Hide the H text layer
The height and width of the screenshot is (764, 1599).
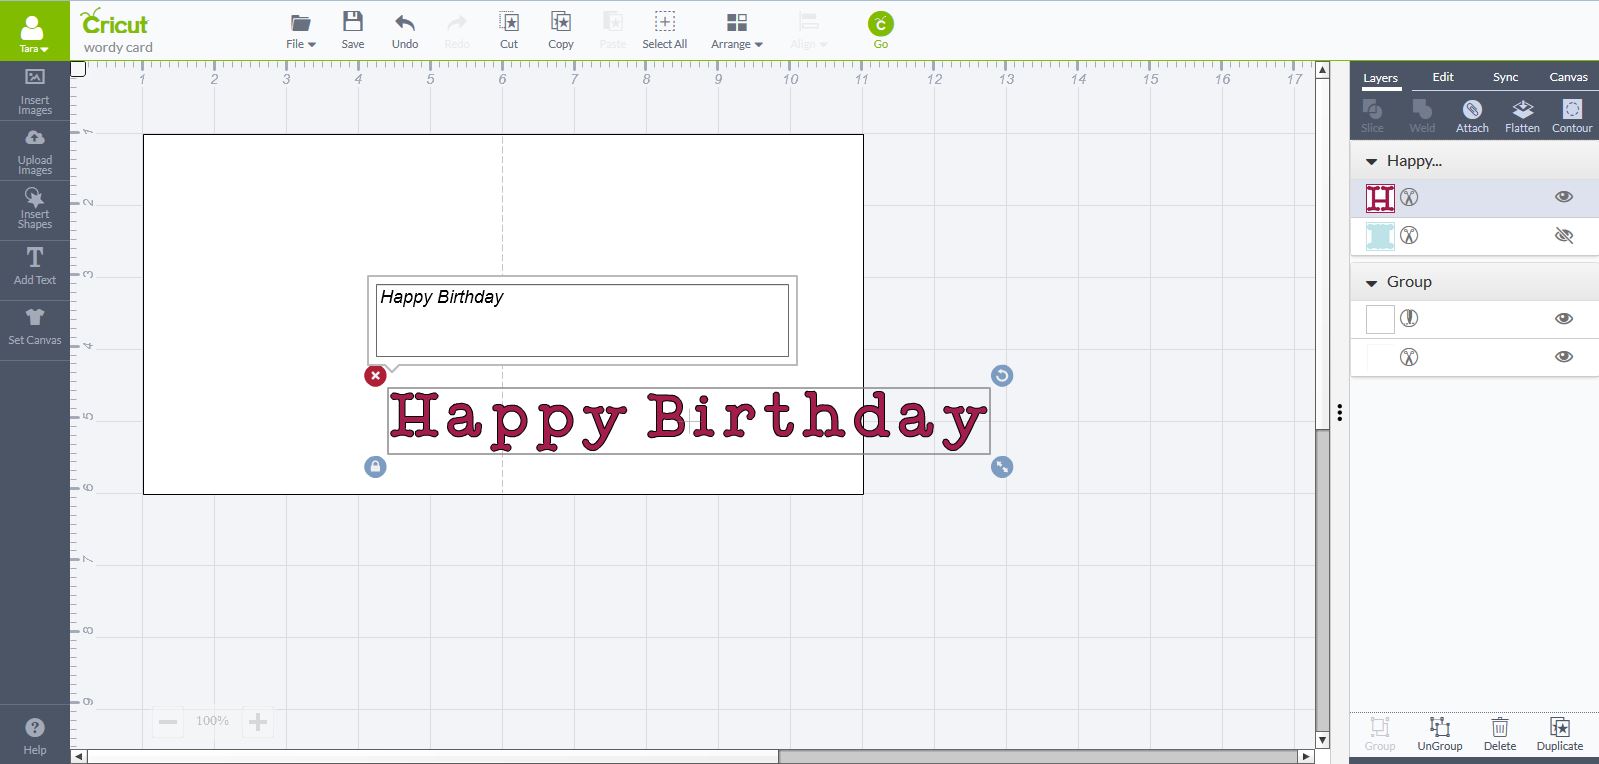(x=1564, y=197)
